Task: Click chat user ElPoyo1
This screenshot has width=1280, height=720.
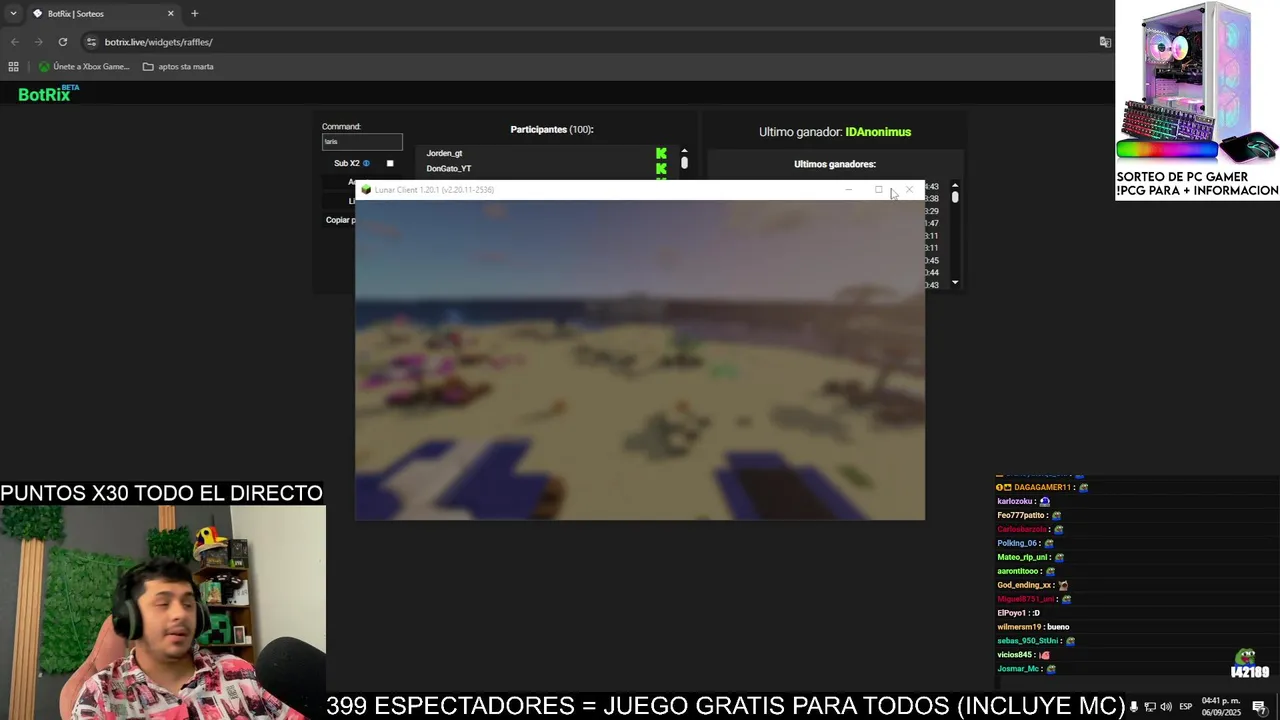Action: pos(1012,613)
